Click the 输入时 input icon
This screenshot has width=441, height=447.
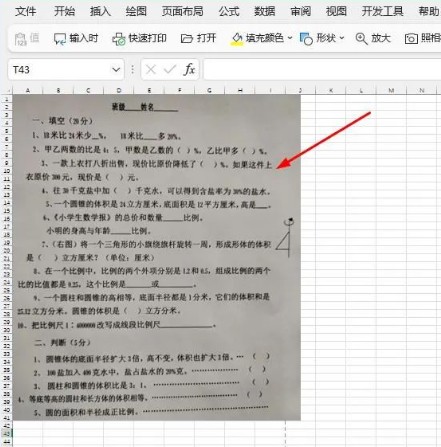click(60, 39)
